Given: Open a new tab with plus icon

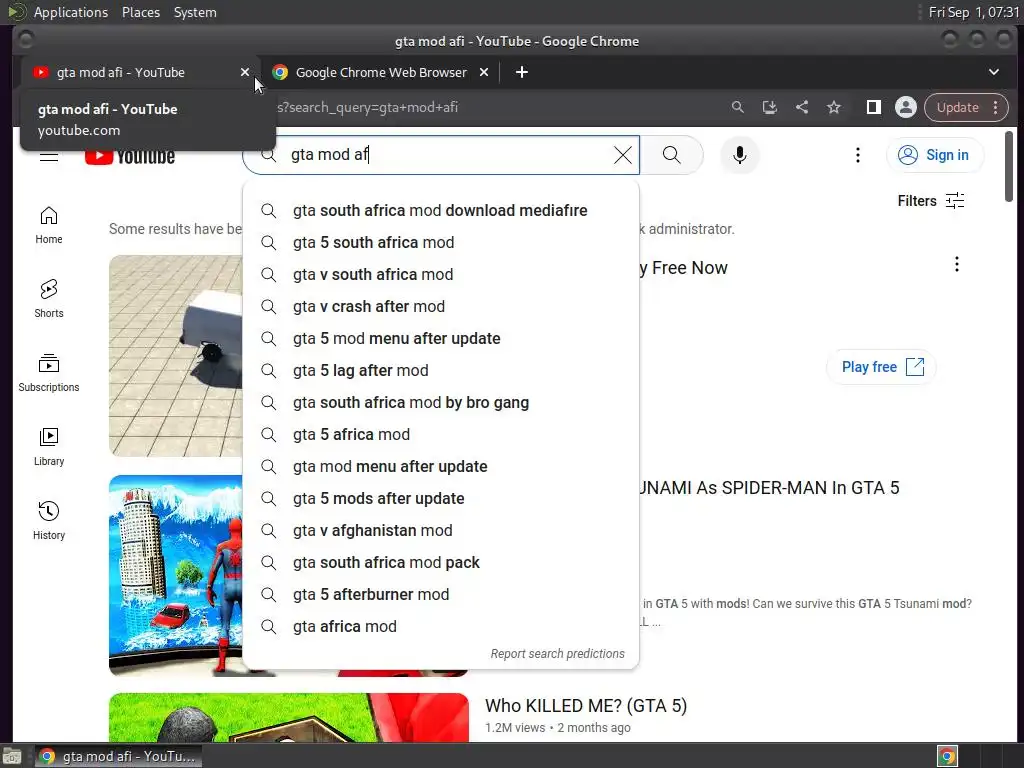Looking at the screenshot, I should click(x=521, y=72).
